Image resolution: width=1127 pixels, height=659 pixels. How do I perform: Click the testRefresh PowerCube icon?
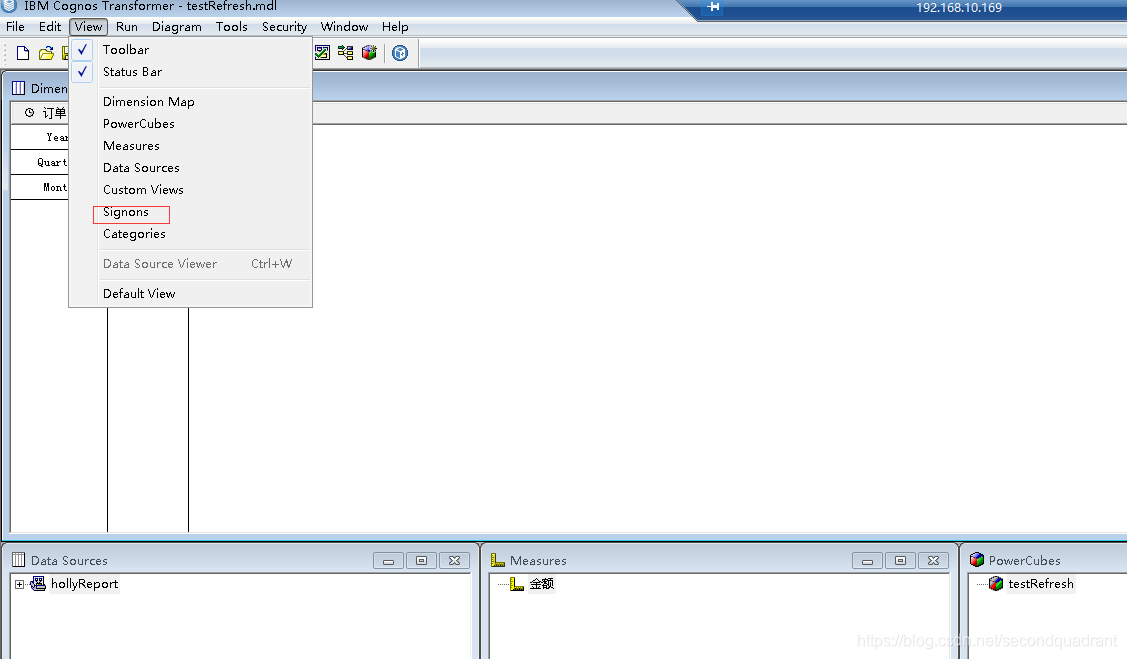tap(995, 584)
